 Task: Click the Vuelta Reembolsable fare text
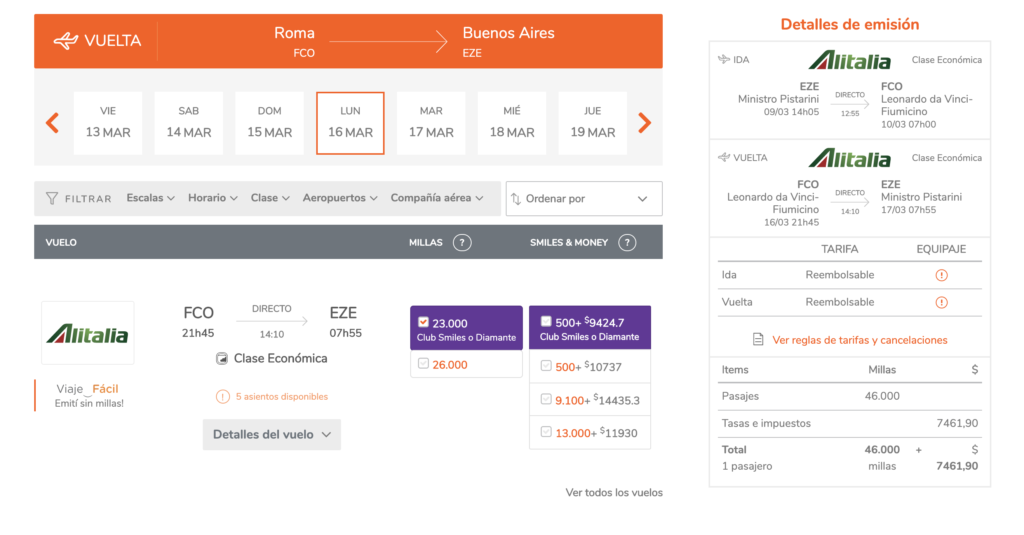click(x=839, y=302)
